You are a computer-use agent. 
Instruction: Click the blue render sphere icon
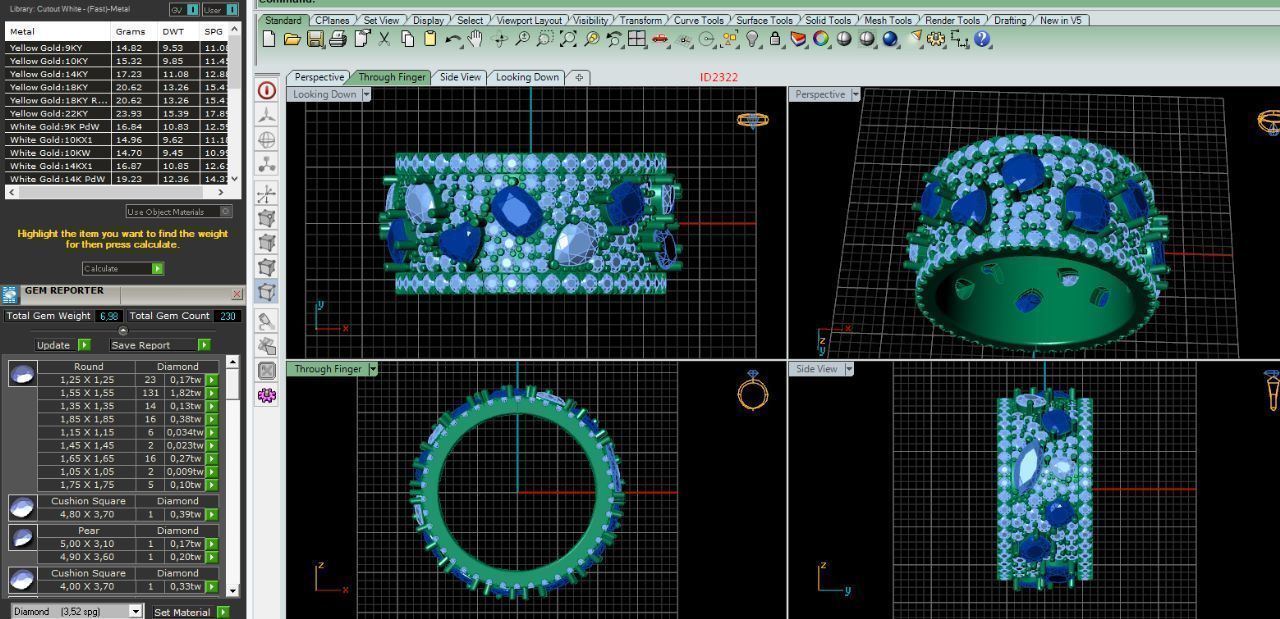[x=890, y=39]
